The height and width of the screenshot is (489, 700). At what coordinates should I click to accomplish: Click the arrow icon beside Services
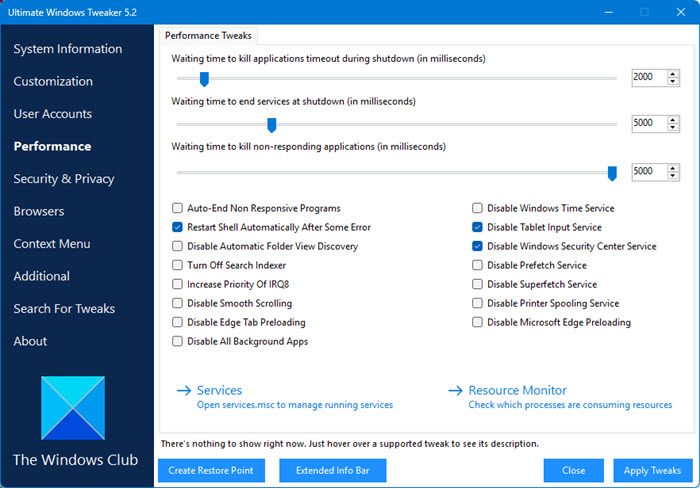pyautogui.click(x=184, y=391)
